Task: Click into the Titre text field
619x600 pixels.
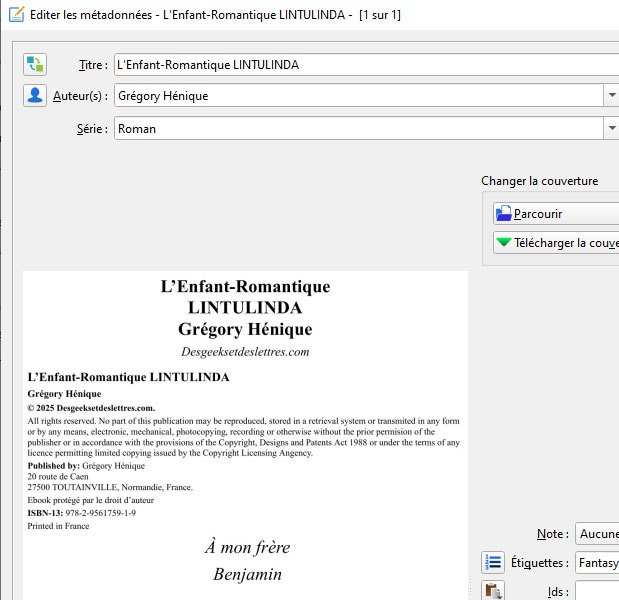Action: [366, 65]
